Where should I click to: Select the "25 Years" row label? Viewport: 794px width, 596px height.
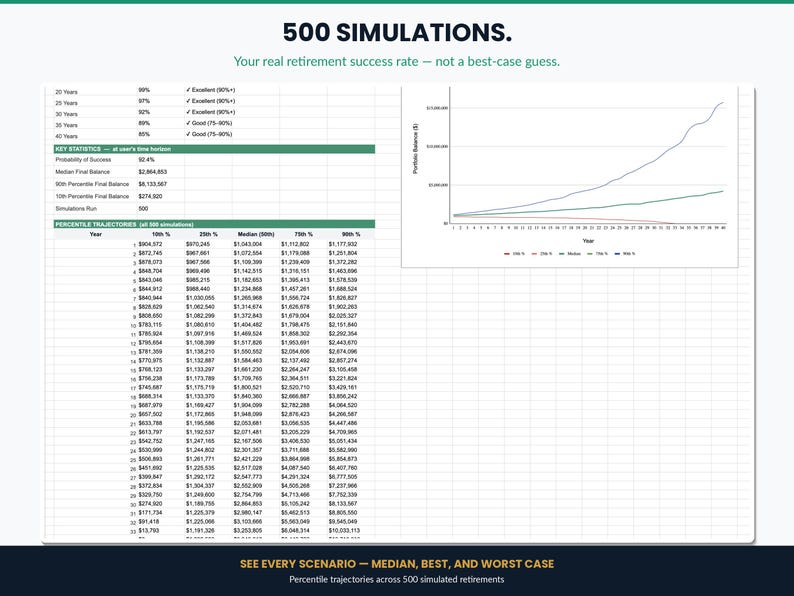click(66, 103)
